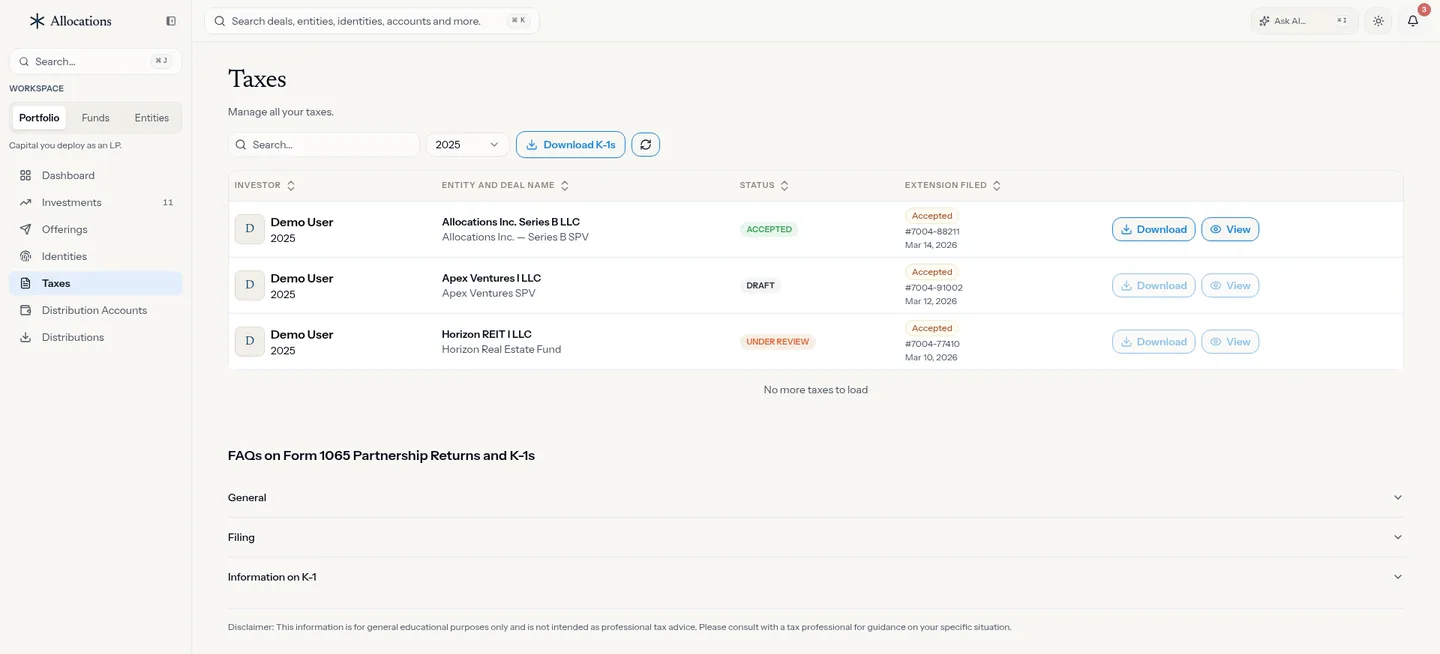Expand the General FAQ section

point(816,497)
